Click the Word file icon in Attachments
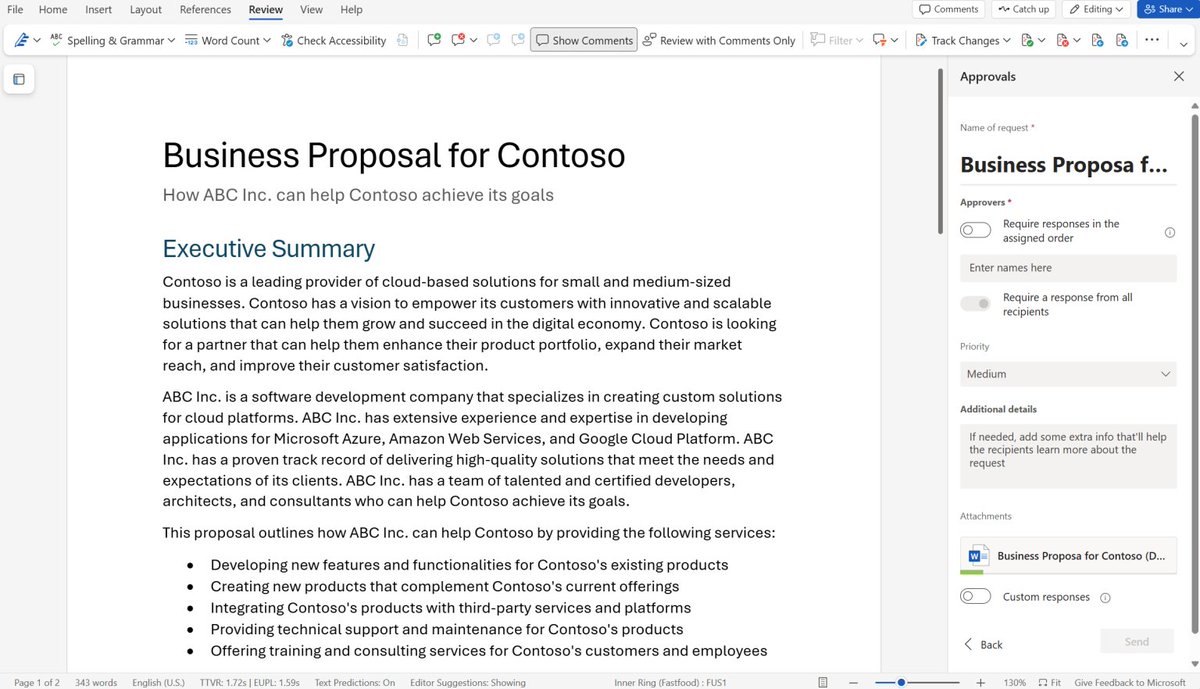Image resolution: width=1200 pixels, height=689 pixels. [978, 555]
